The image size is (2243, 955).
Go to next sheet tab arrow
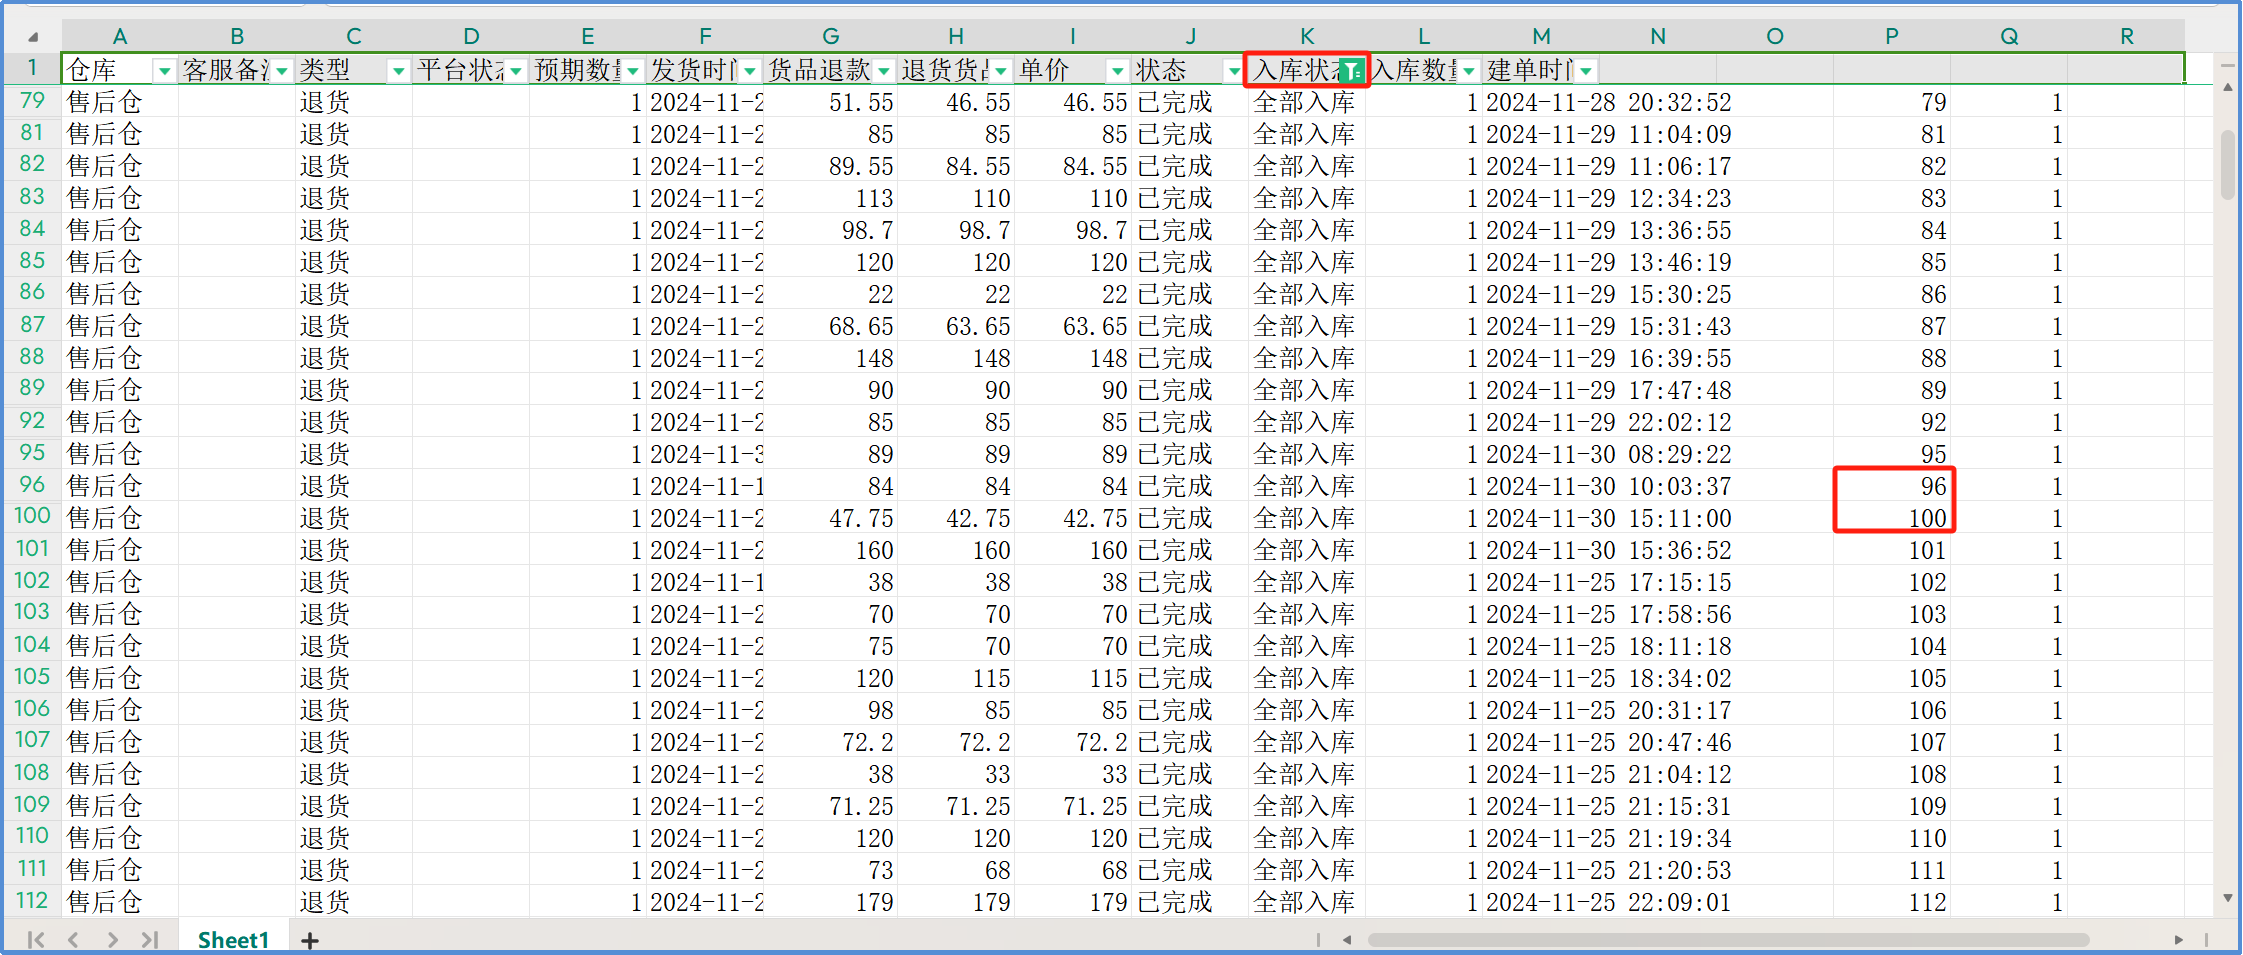click(112, 940)
